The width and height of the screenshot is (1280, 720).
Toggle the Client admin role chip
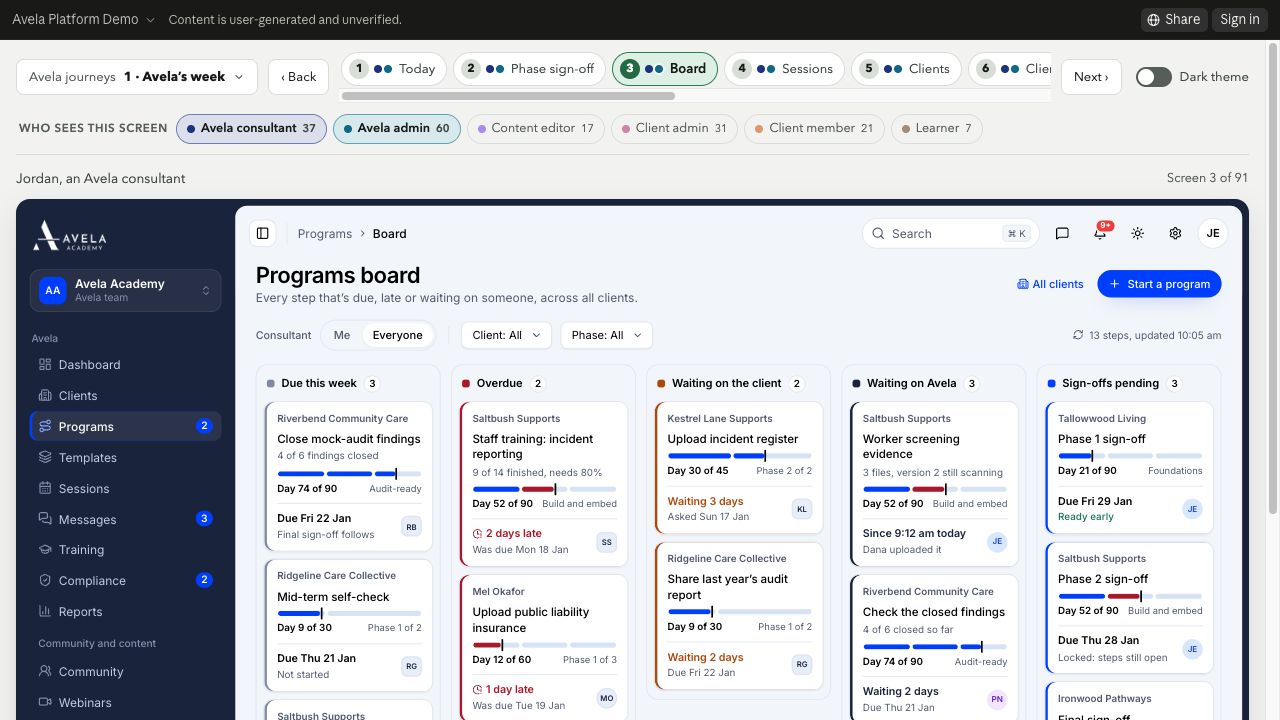click(x=674, y=128)
